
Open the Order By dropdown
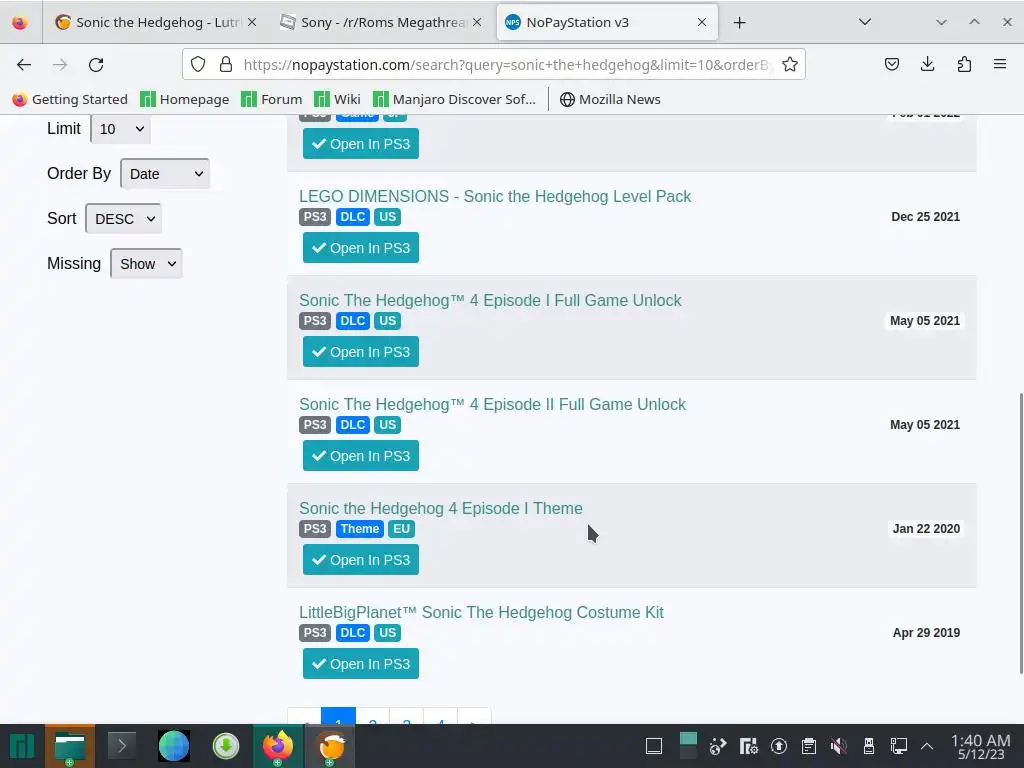(x=165, y=174)
